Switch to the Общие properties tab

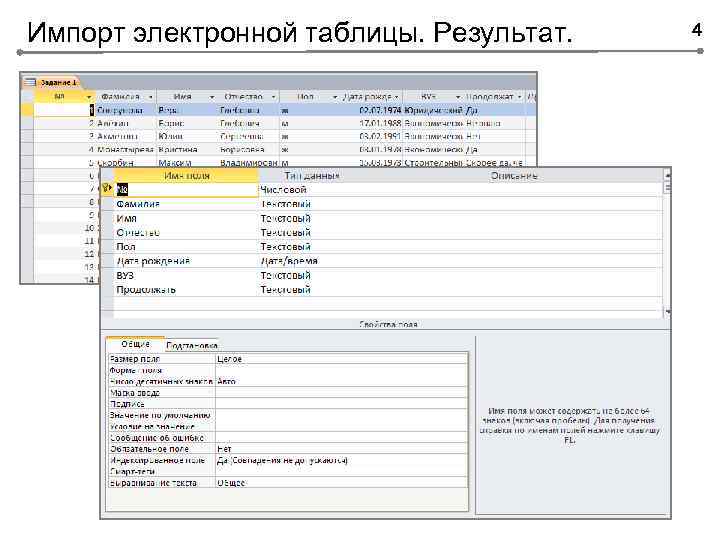135,344
